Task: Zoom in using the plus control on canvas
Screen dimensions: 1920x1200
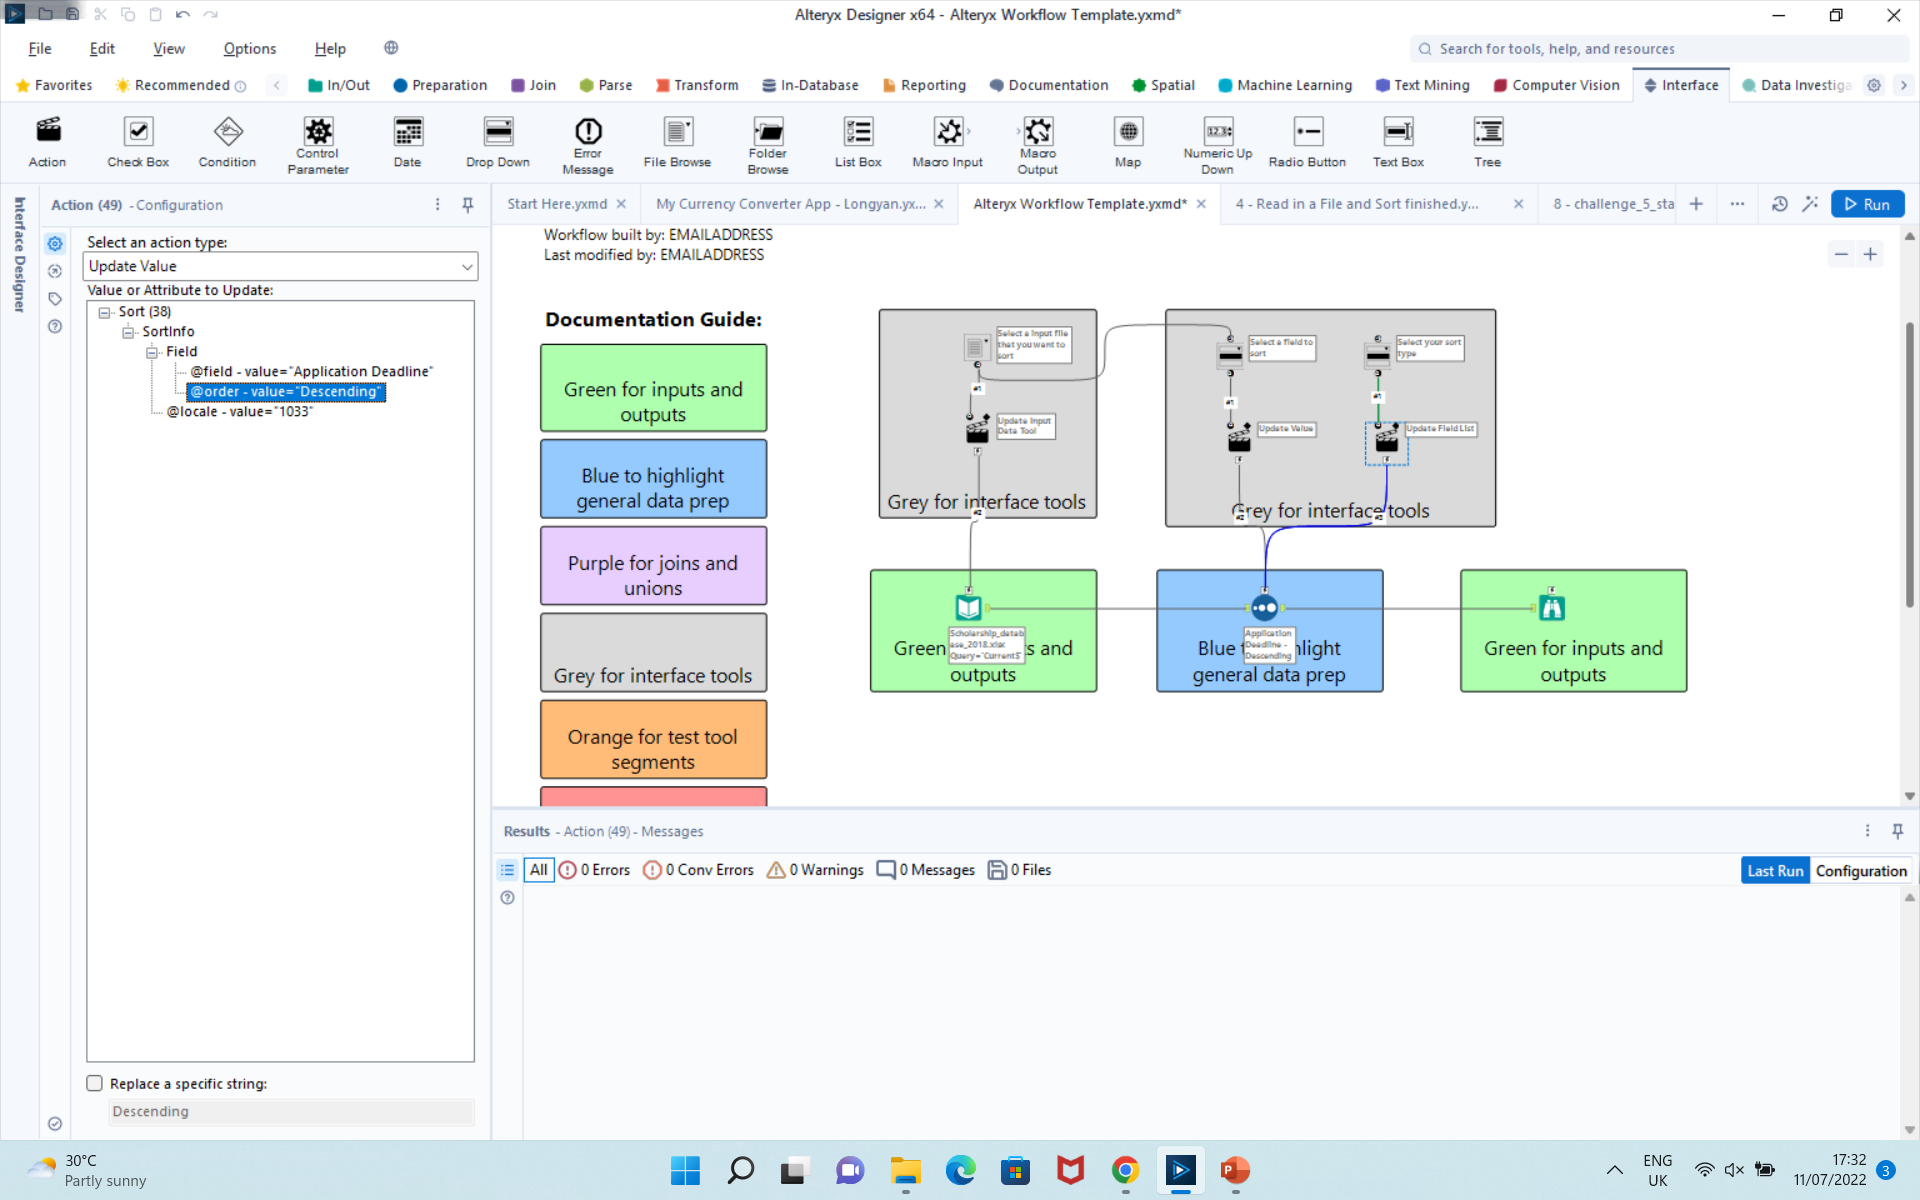Action: pyautogui.click(x=1871, y=254)
